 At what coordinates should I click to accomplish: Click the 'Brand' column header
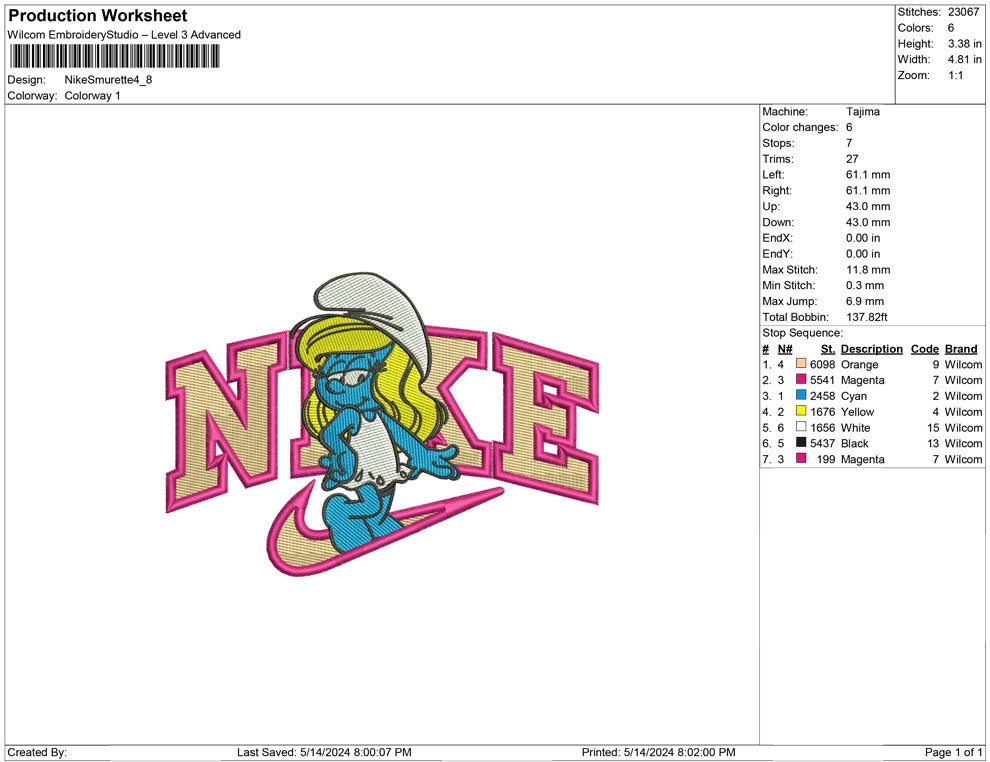click(x=961, y=348)
